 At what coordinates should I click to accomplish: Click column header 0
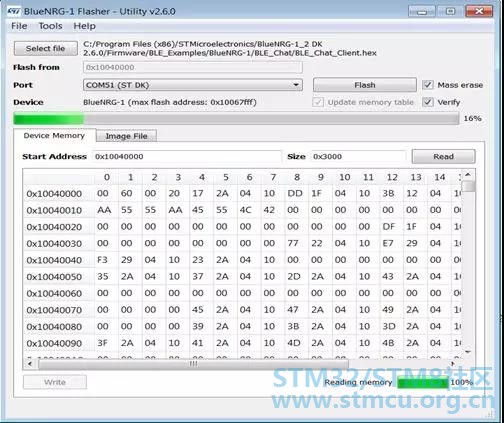coord(106,177)
